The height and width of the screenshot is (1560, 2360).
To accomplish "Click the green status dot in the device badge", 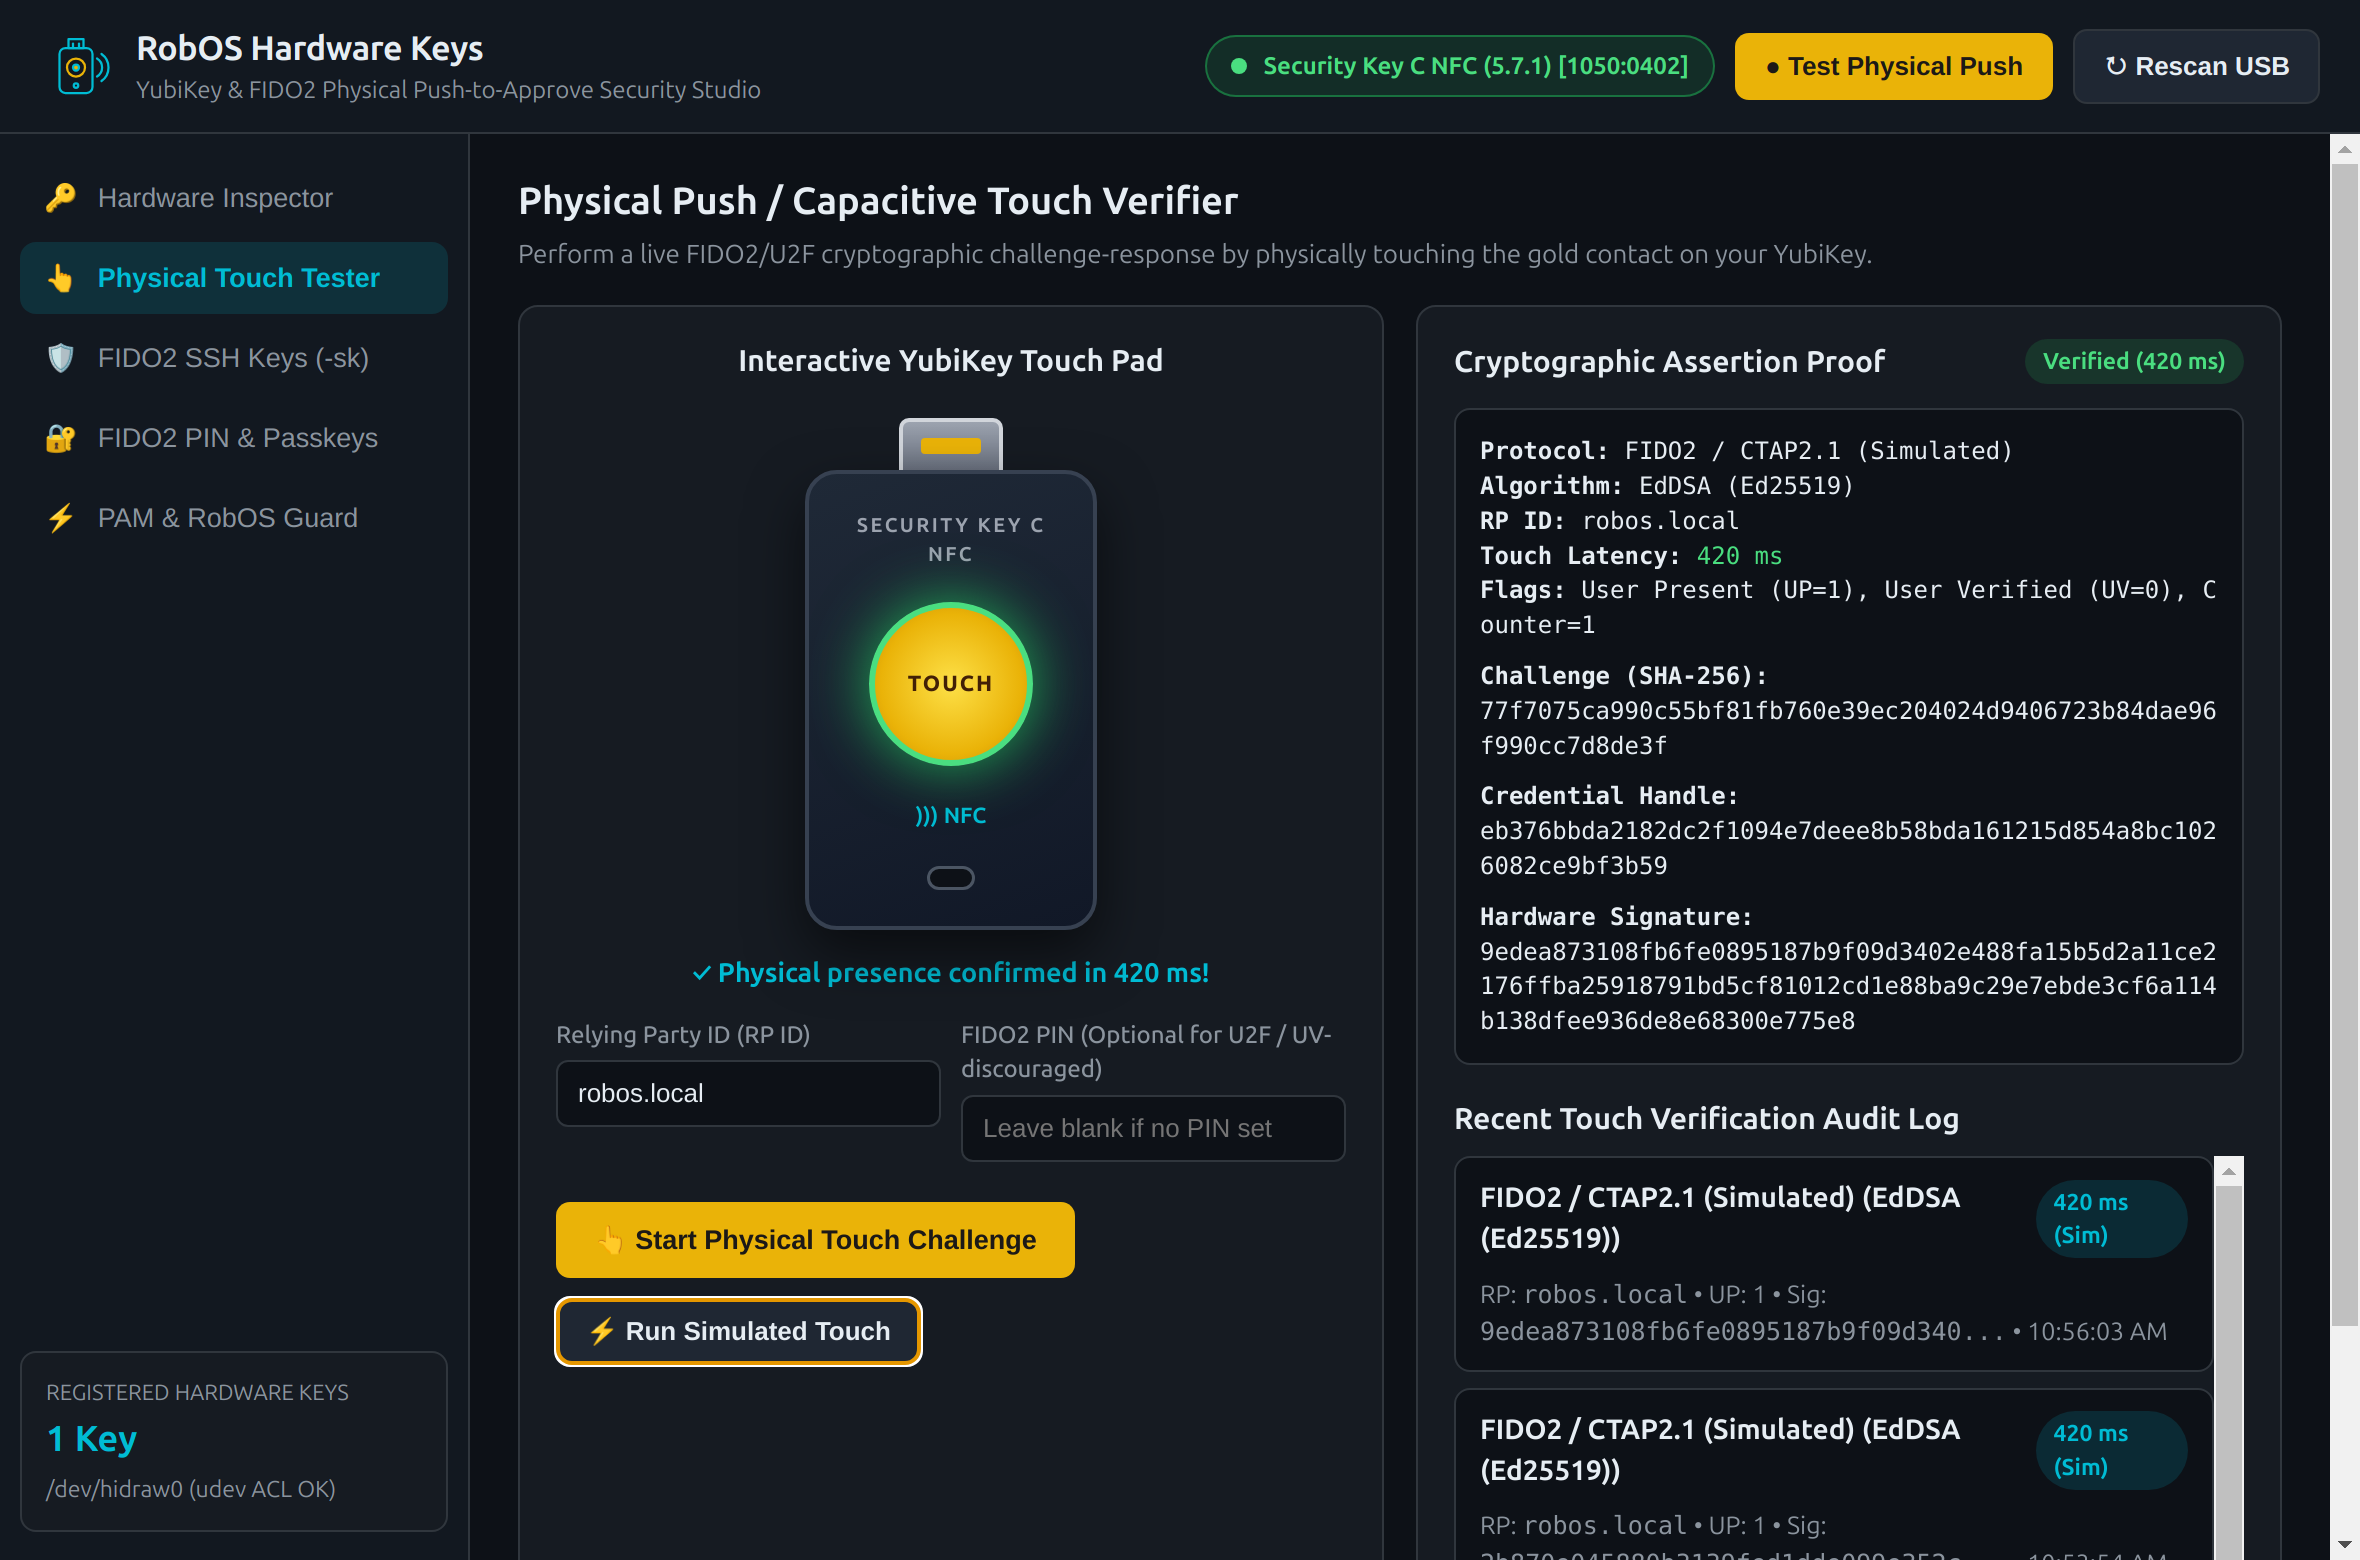I will pos(1239,66).
